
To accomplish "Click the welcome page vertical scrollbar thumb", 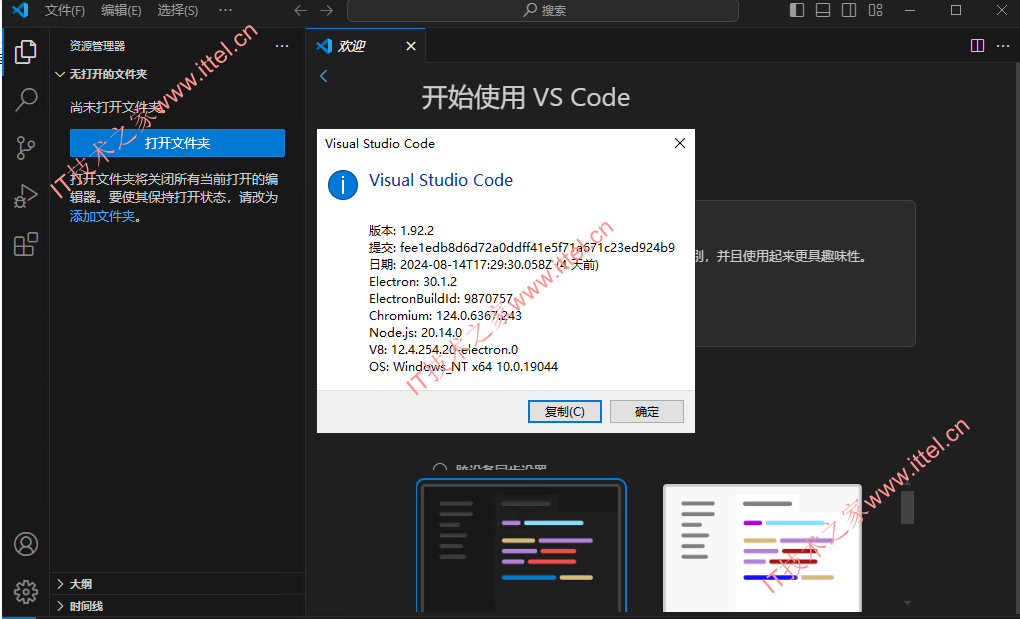I will tap(907, 507).
